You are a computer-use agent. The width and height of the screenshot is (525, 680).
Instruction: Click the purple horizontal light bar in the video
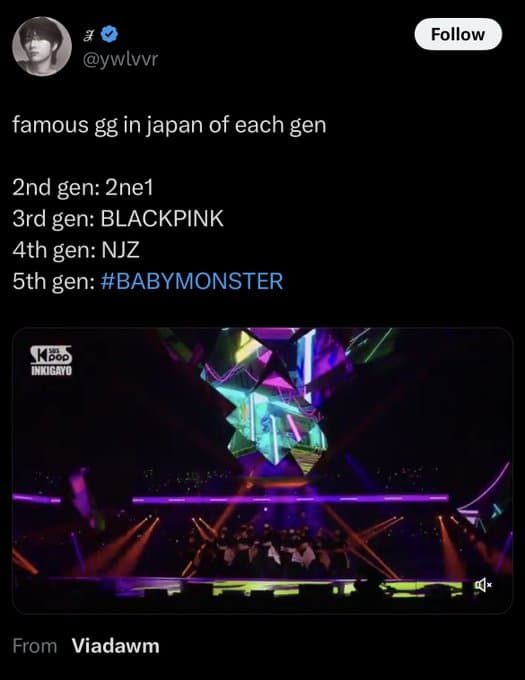click(290, 499)
